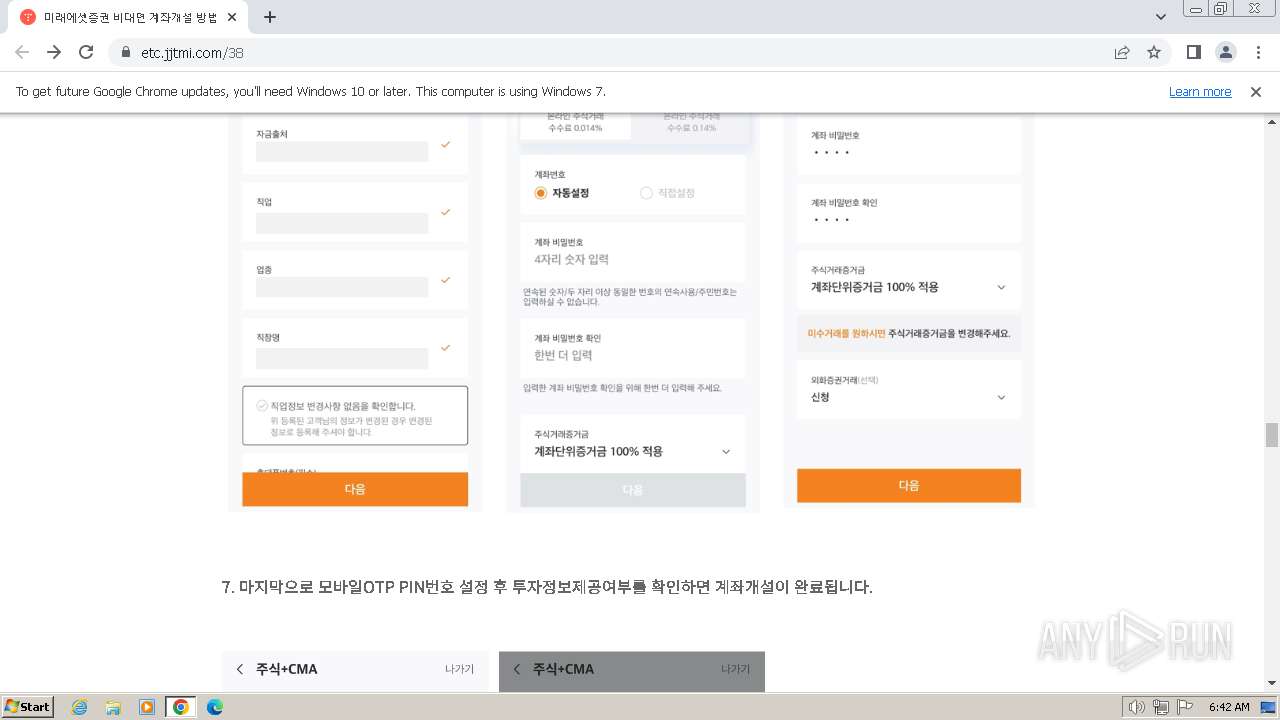Bookmark this page with star icon
1280x720 pixels.
coord(1154,52)
